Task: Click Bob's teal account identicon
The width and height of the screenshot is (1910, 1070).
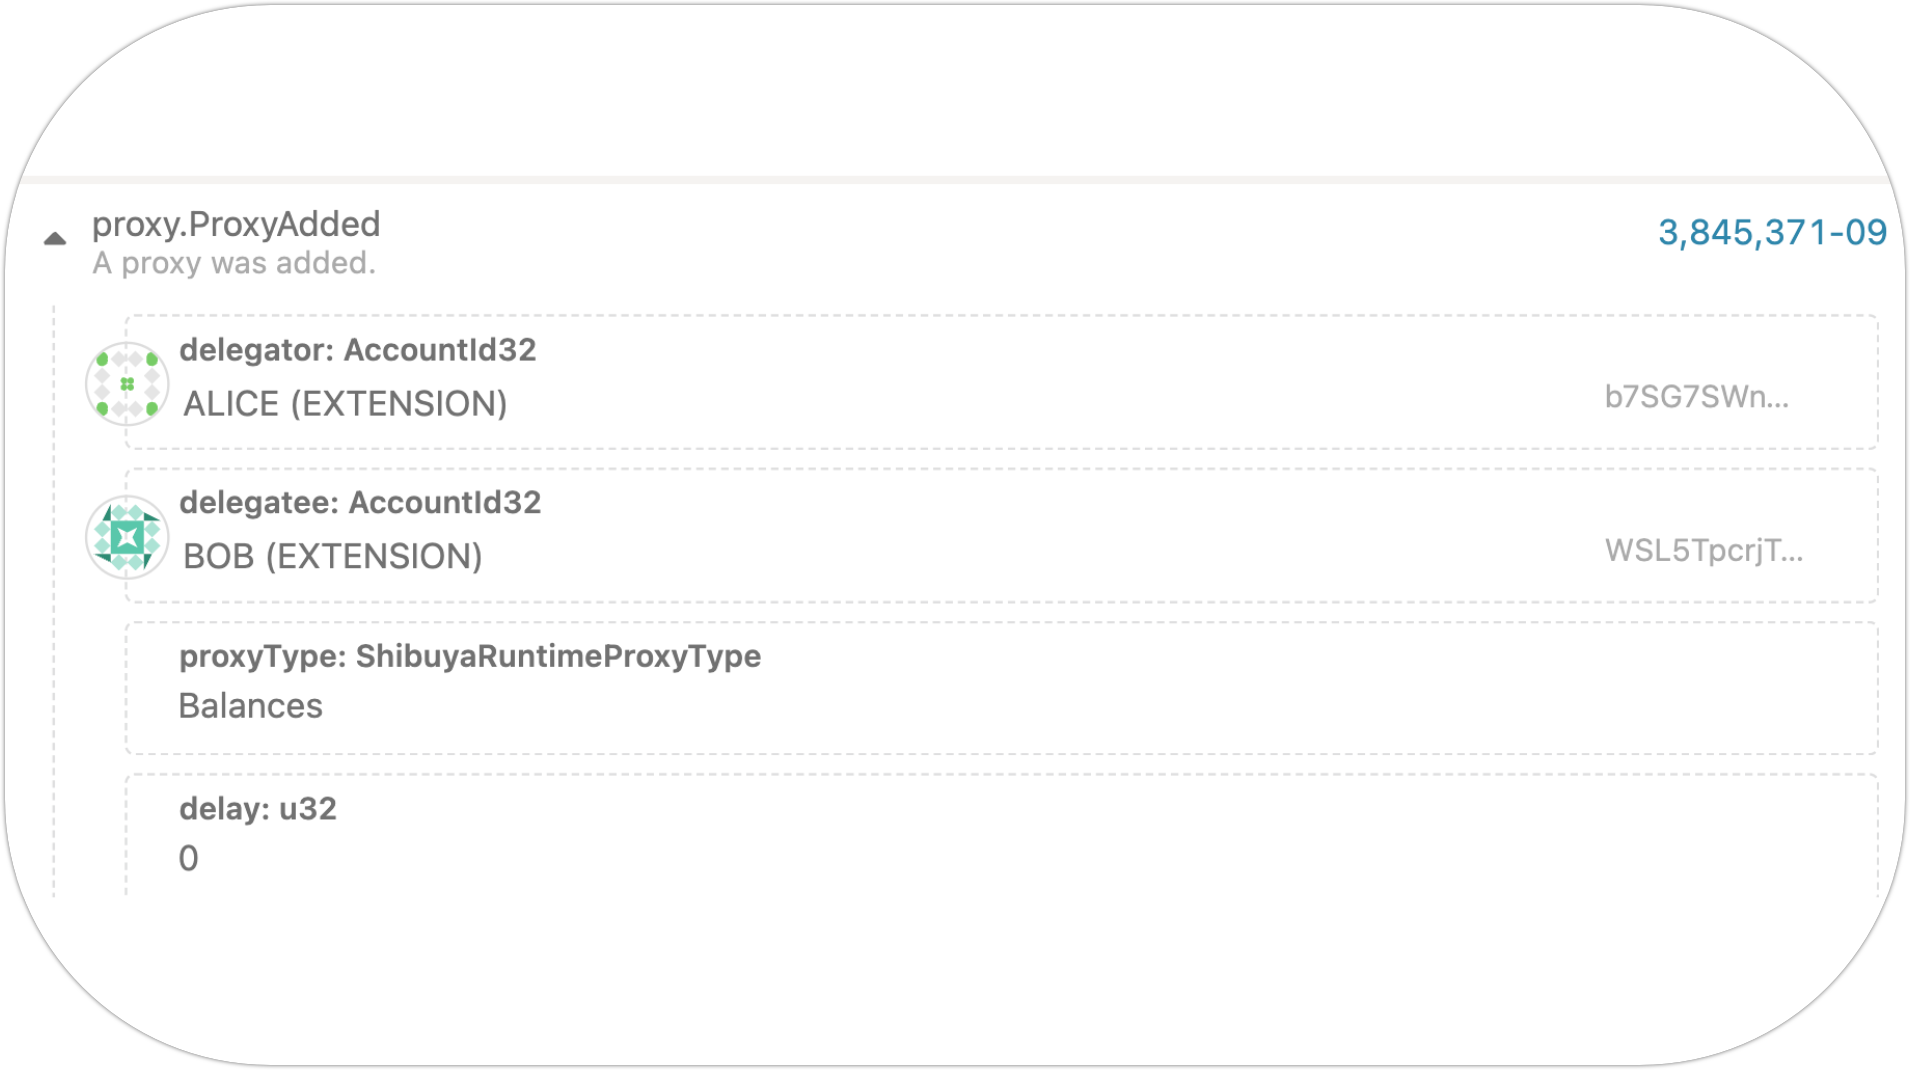Action: pyautogui.click(x=127, y=538)
